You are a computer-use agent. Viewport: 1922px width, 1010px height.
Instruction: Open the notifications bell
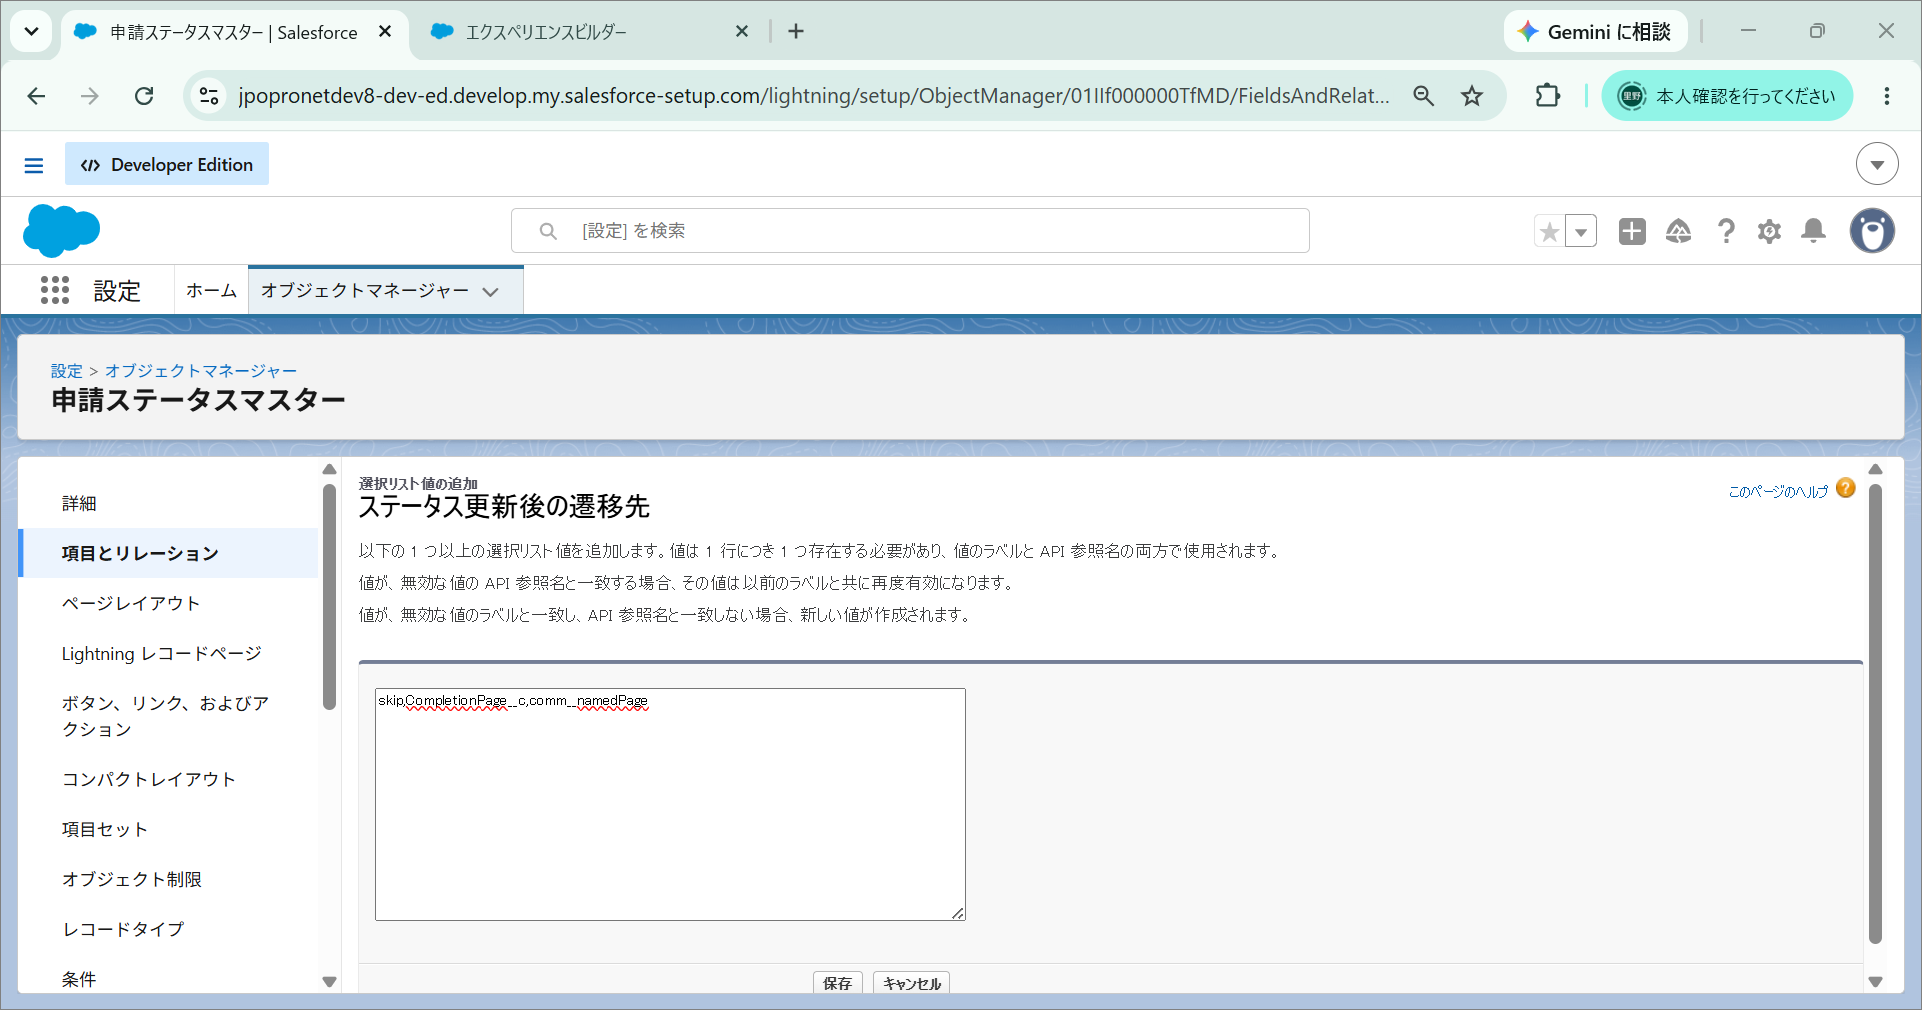pyautogui.click(x=1813, y=231)
